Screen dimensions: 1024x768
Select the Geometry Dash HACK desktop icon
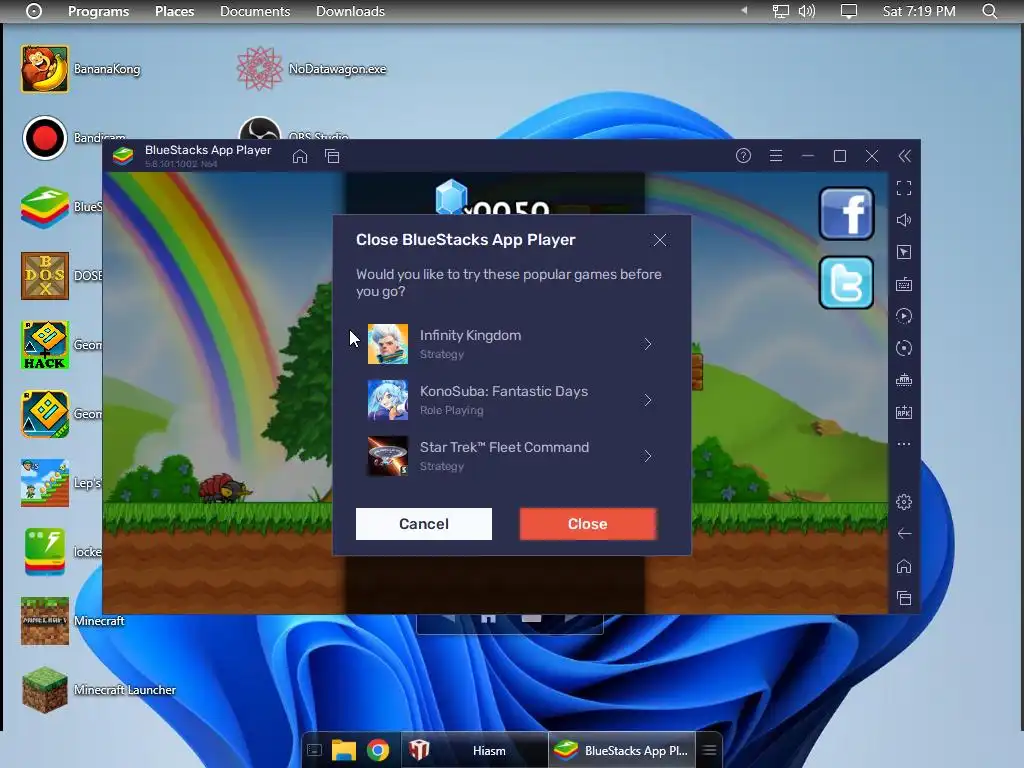(x=44, y=345)
